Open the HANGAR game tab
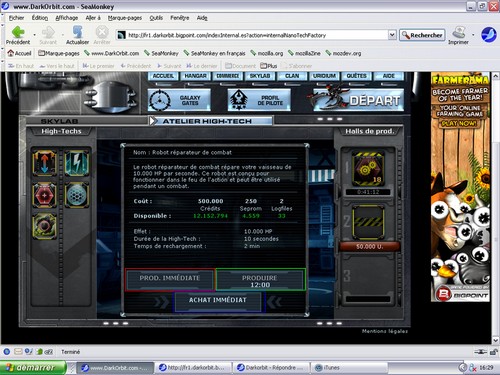 click(x=195, y=76)
